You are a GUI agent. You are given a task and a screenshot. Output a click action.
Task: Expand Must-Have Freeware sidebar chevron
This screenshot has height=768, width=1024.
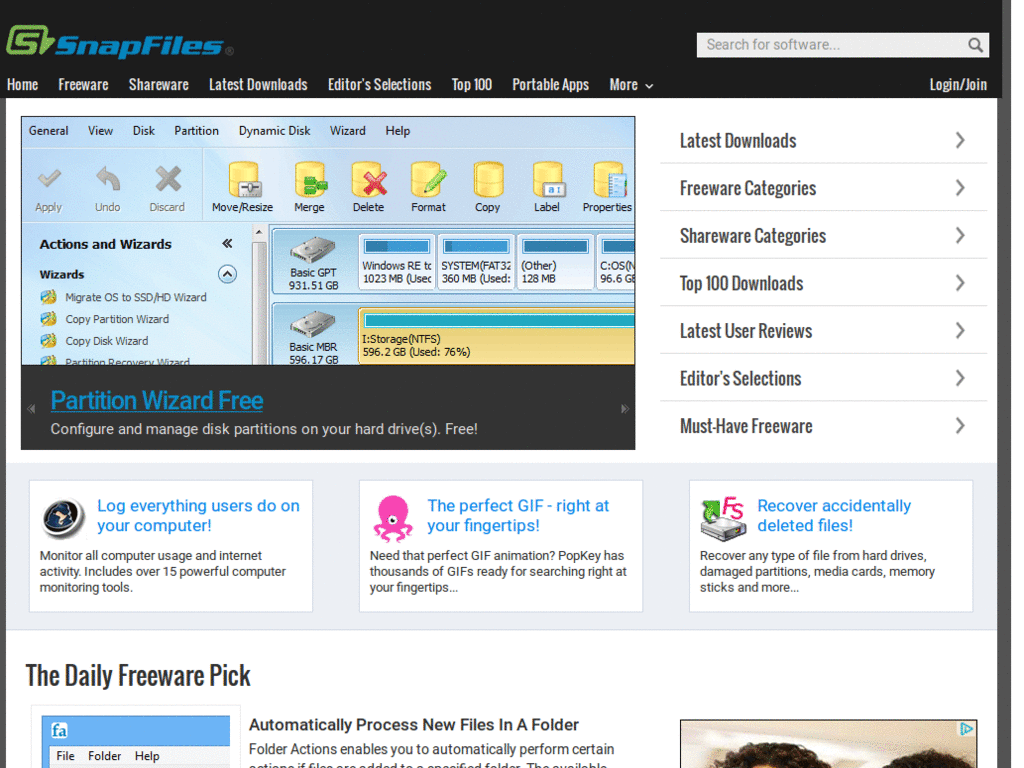tap(960, 426)
